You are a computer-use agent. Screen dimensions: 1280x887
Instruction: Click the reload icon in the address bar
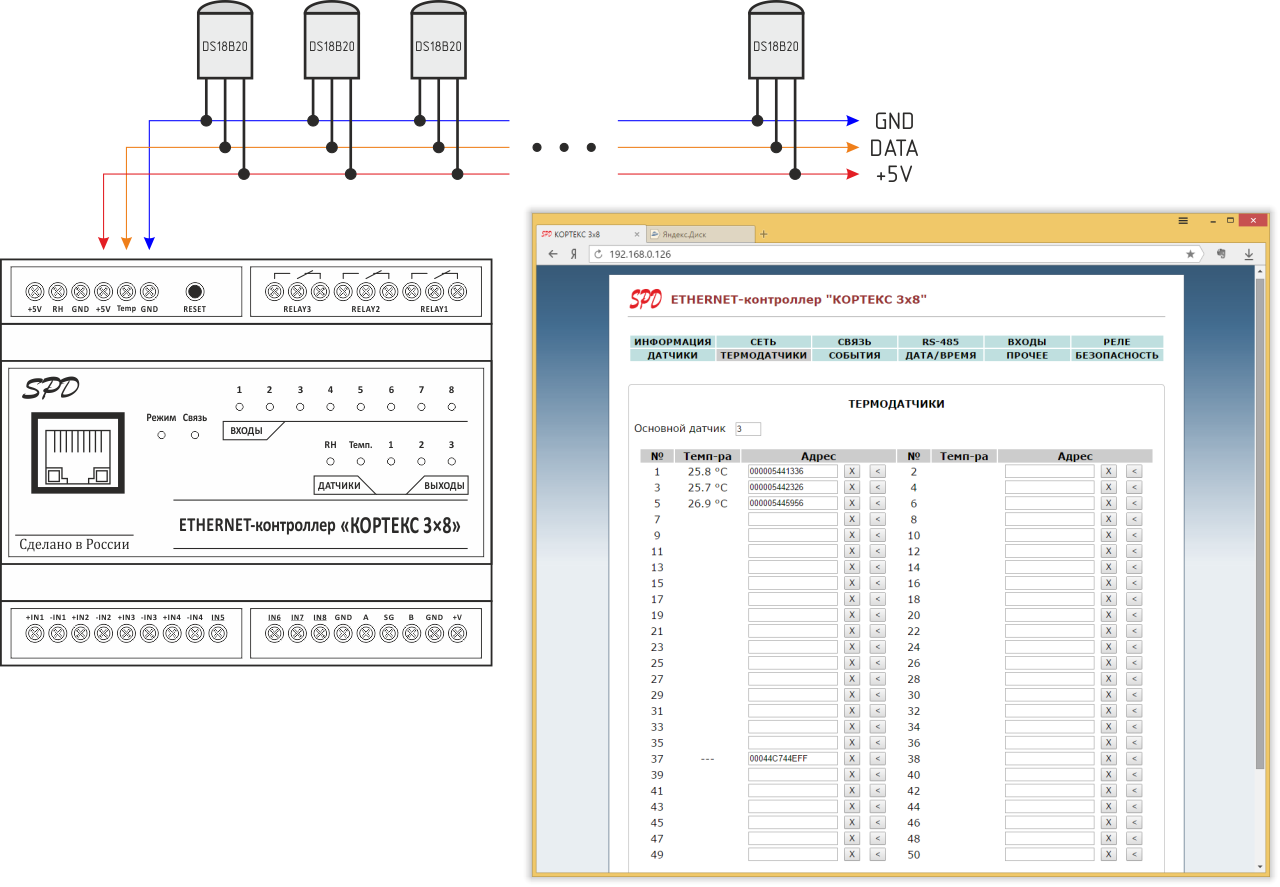pyautogui.click(x=598, y=254)
